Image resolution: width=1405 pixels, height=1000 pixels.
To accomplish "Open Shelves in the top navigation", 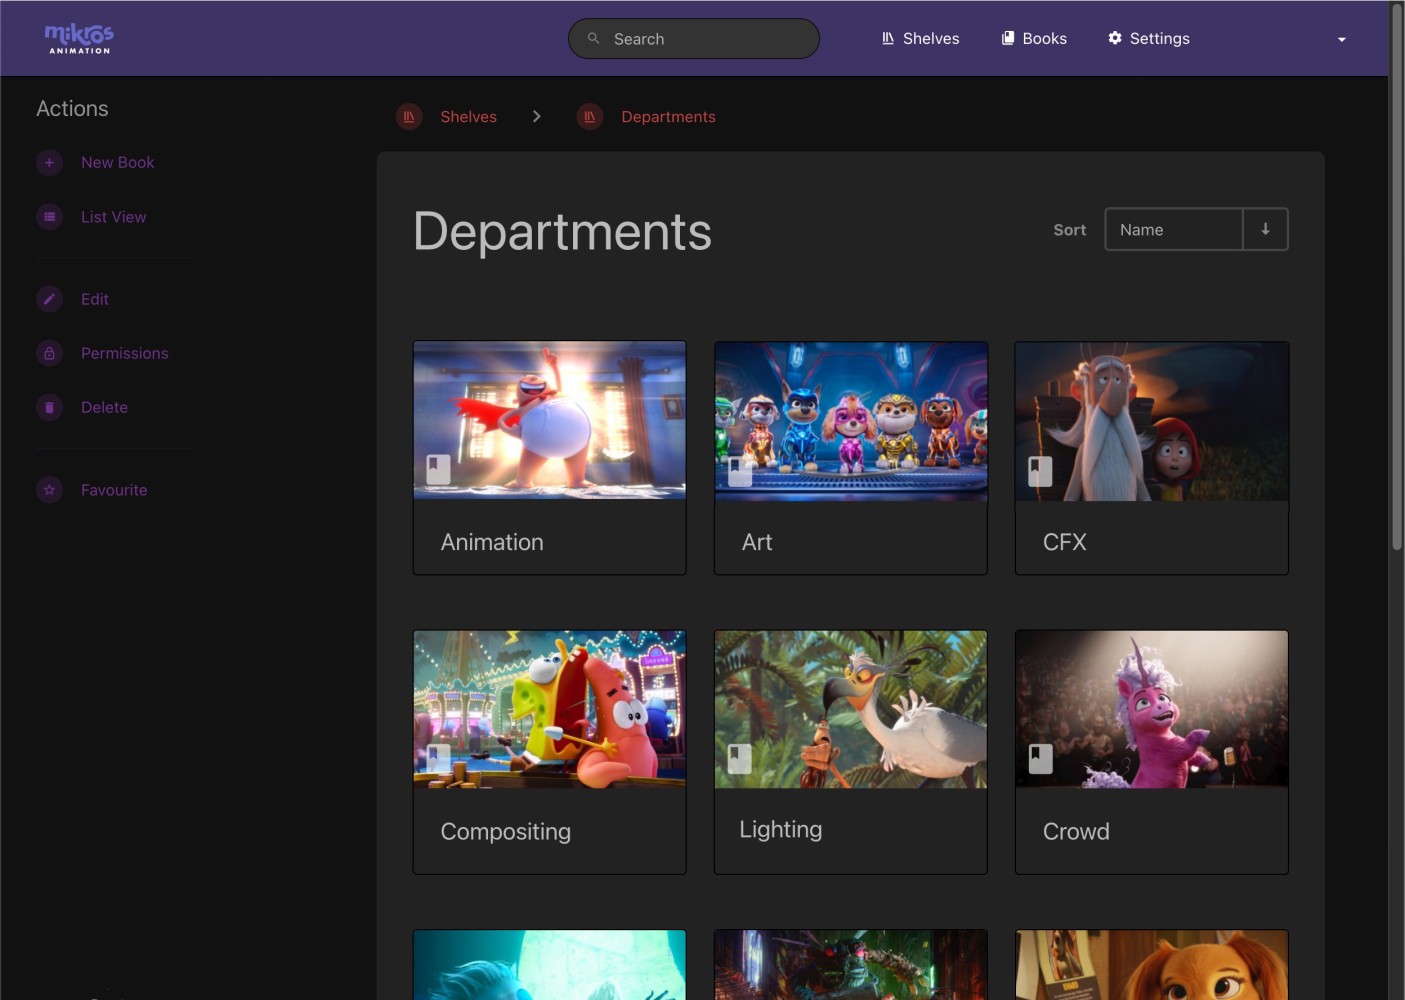I will click(x=920, y=38).
